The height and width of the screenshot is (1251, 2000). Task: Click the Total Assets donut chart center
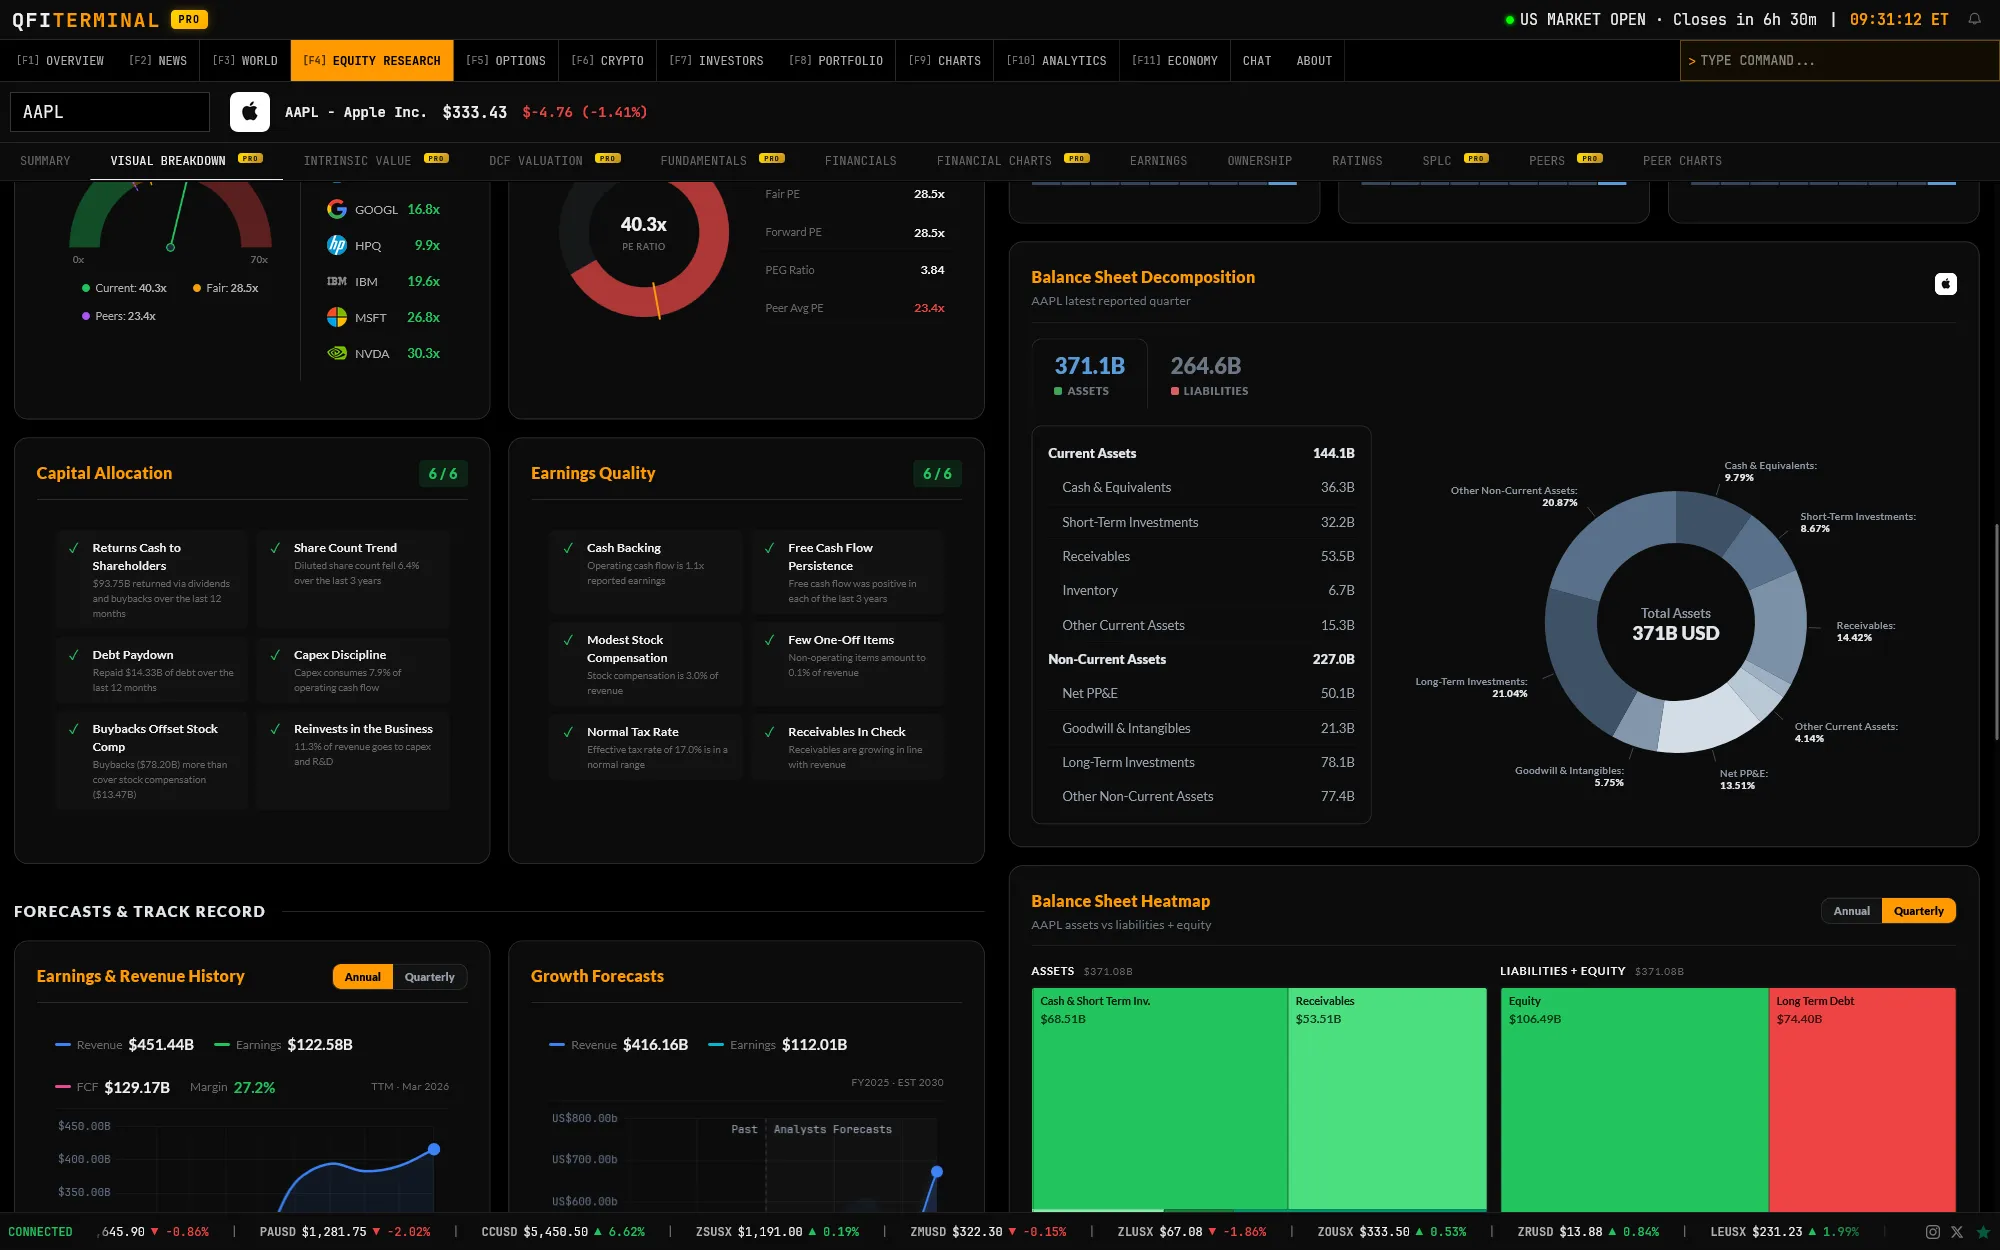(1676, 624)
